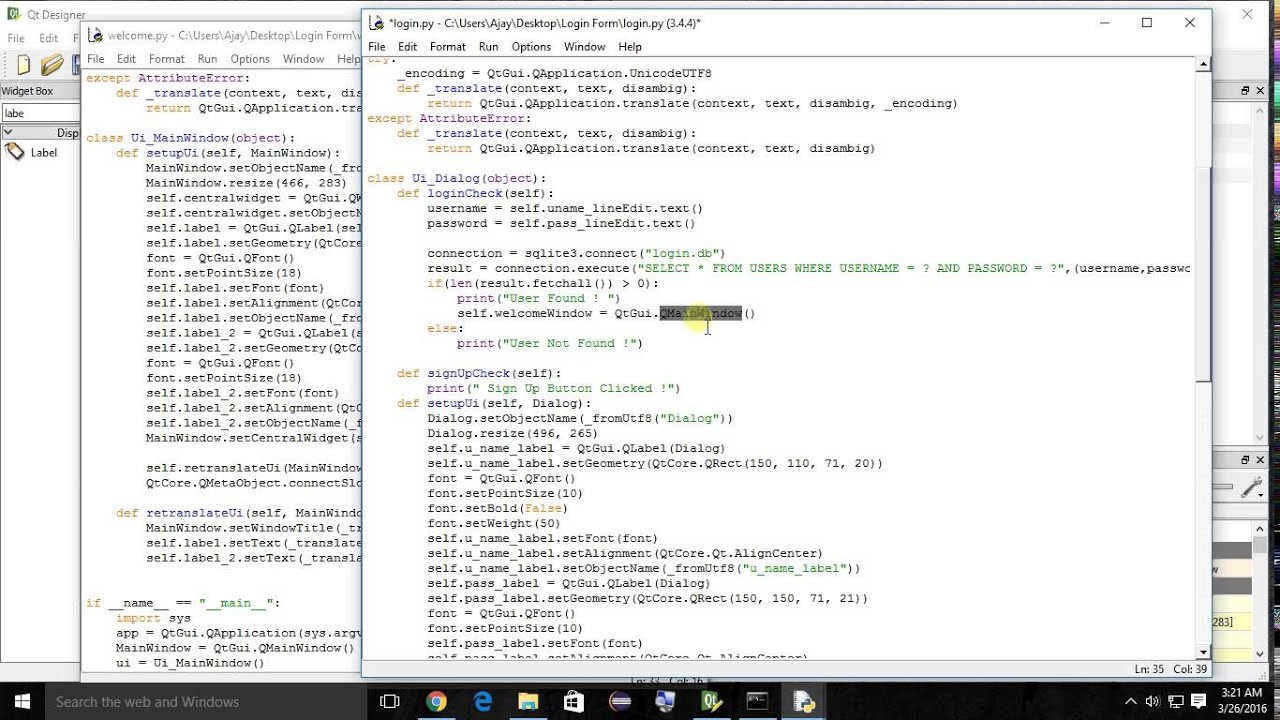Open Edit menu in login.py window
This screenshot has width=1280, height=720.
click(407, 47)
